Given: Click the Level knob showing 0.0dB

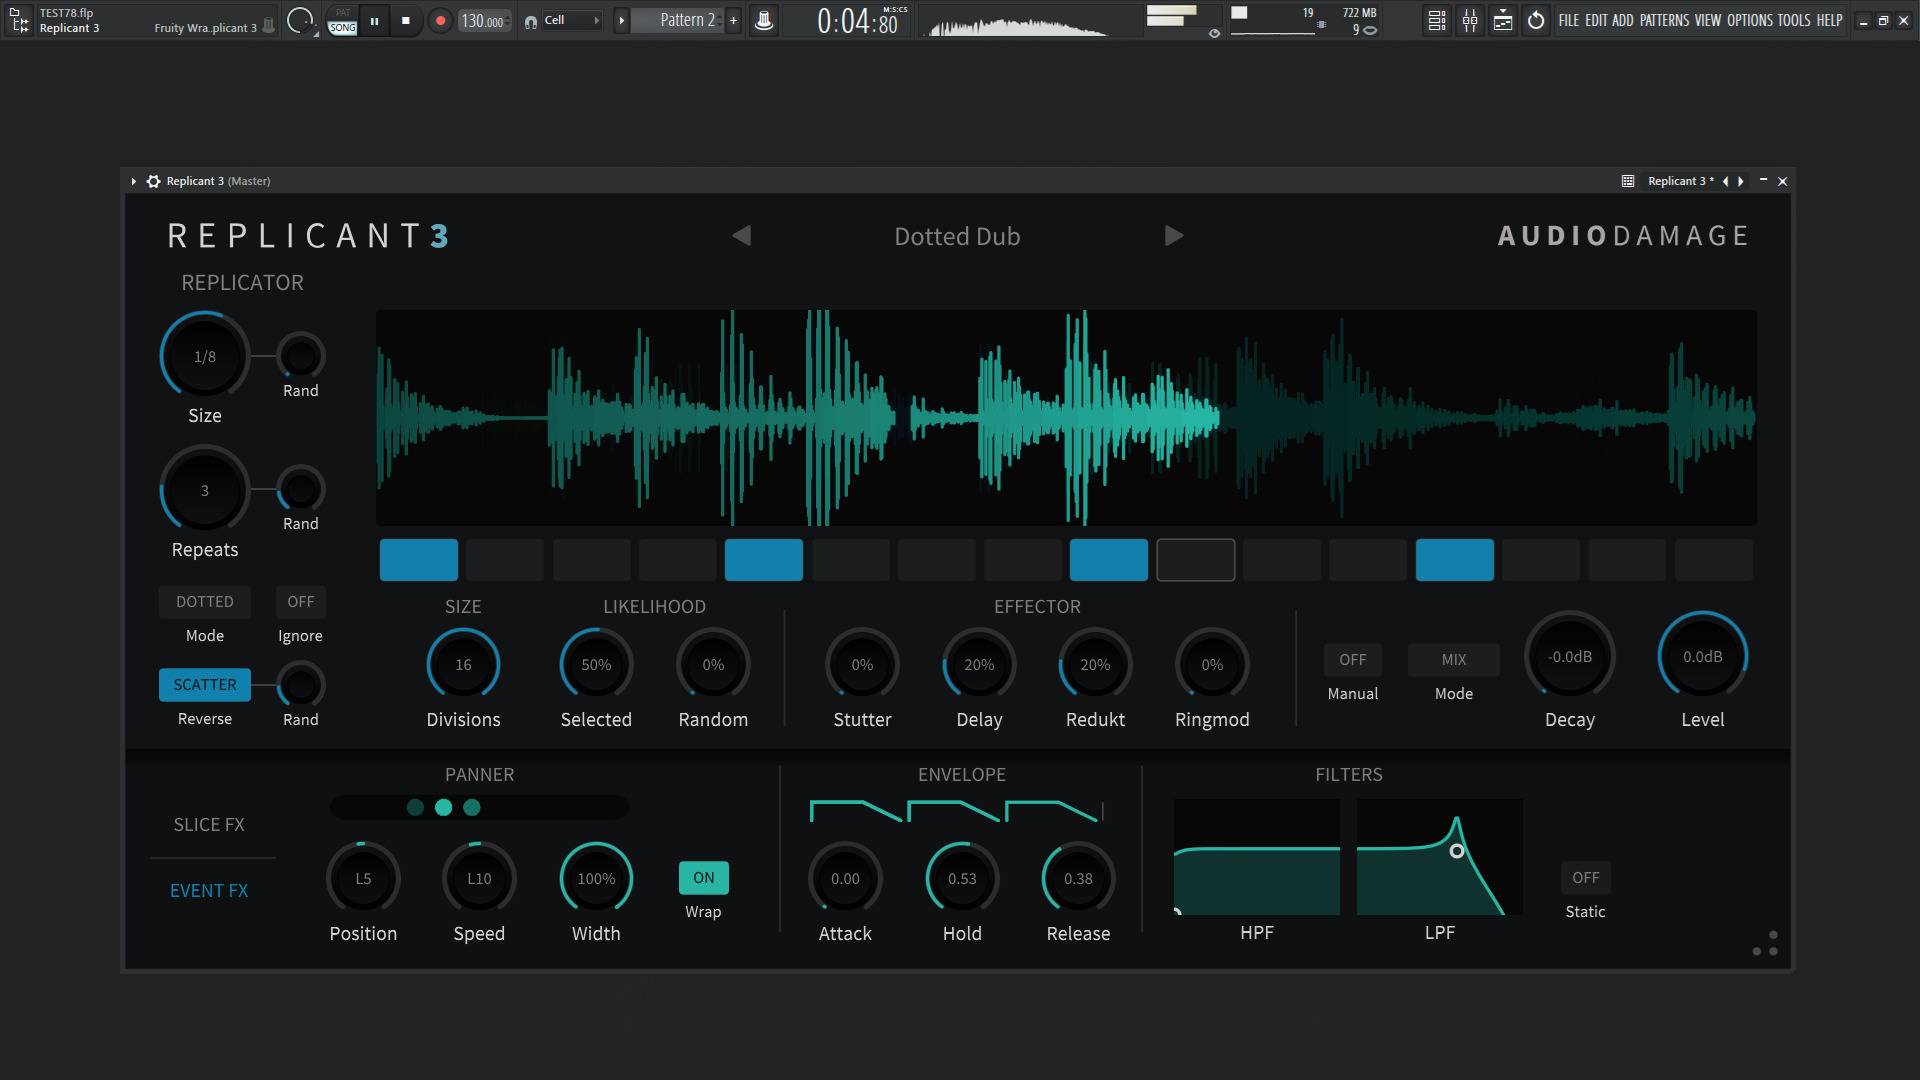Looking at the screenshot, I should (1702, 657).
